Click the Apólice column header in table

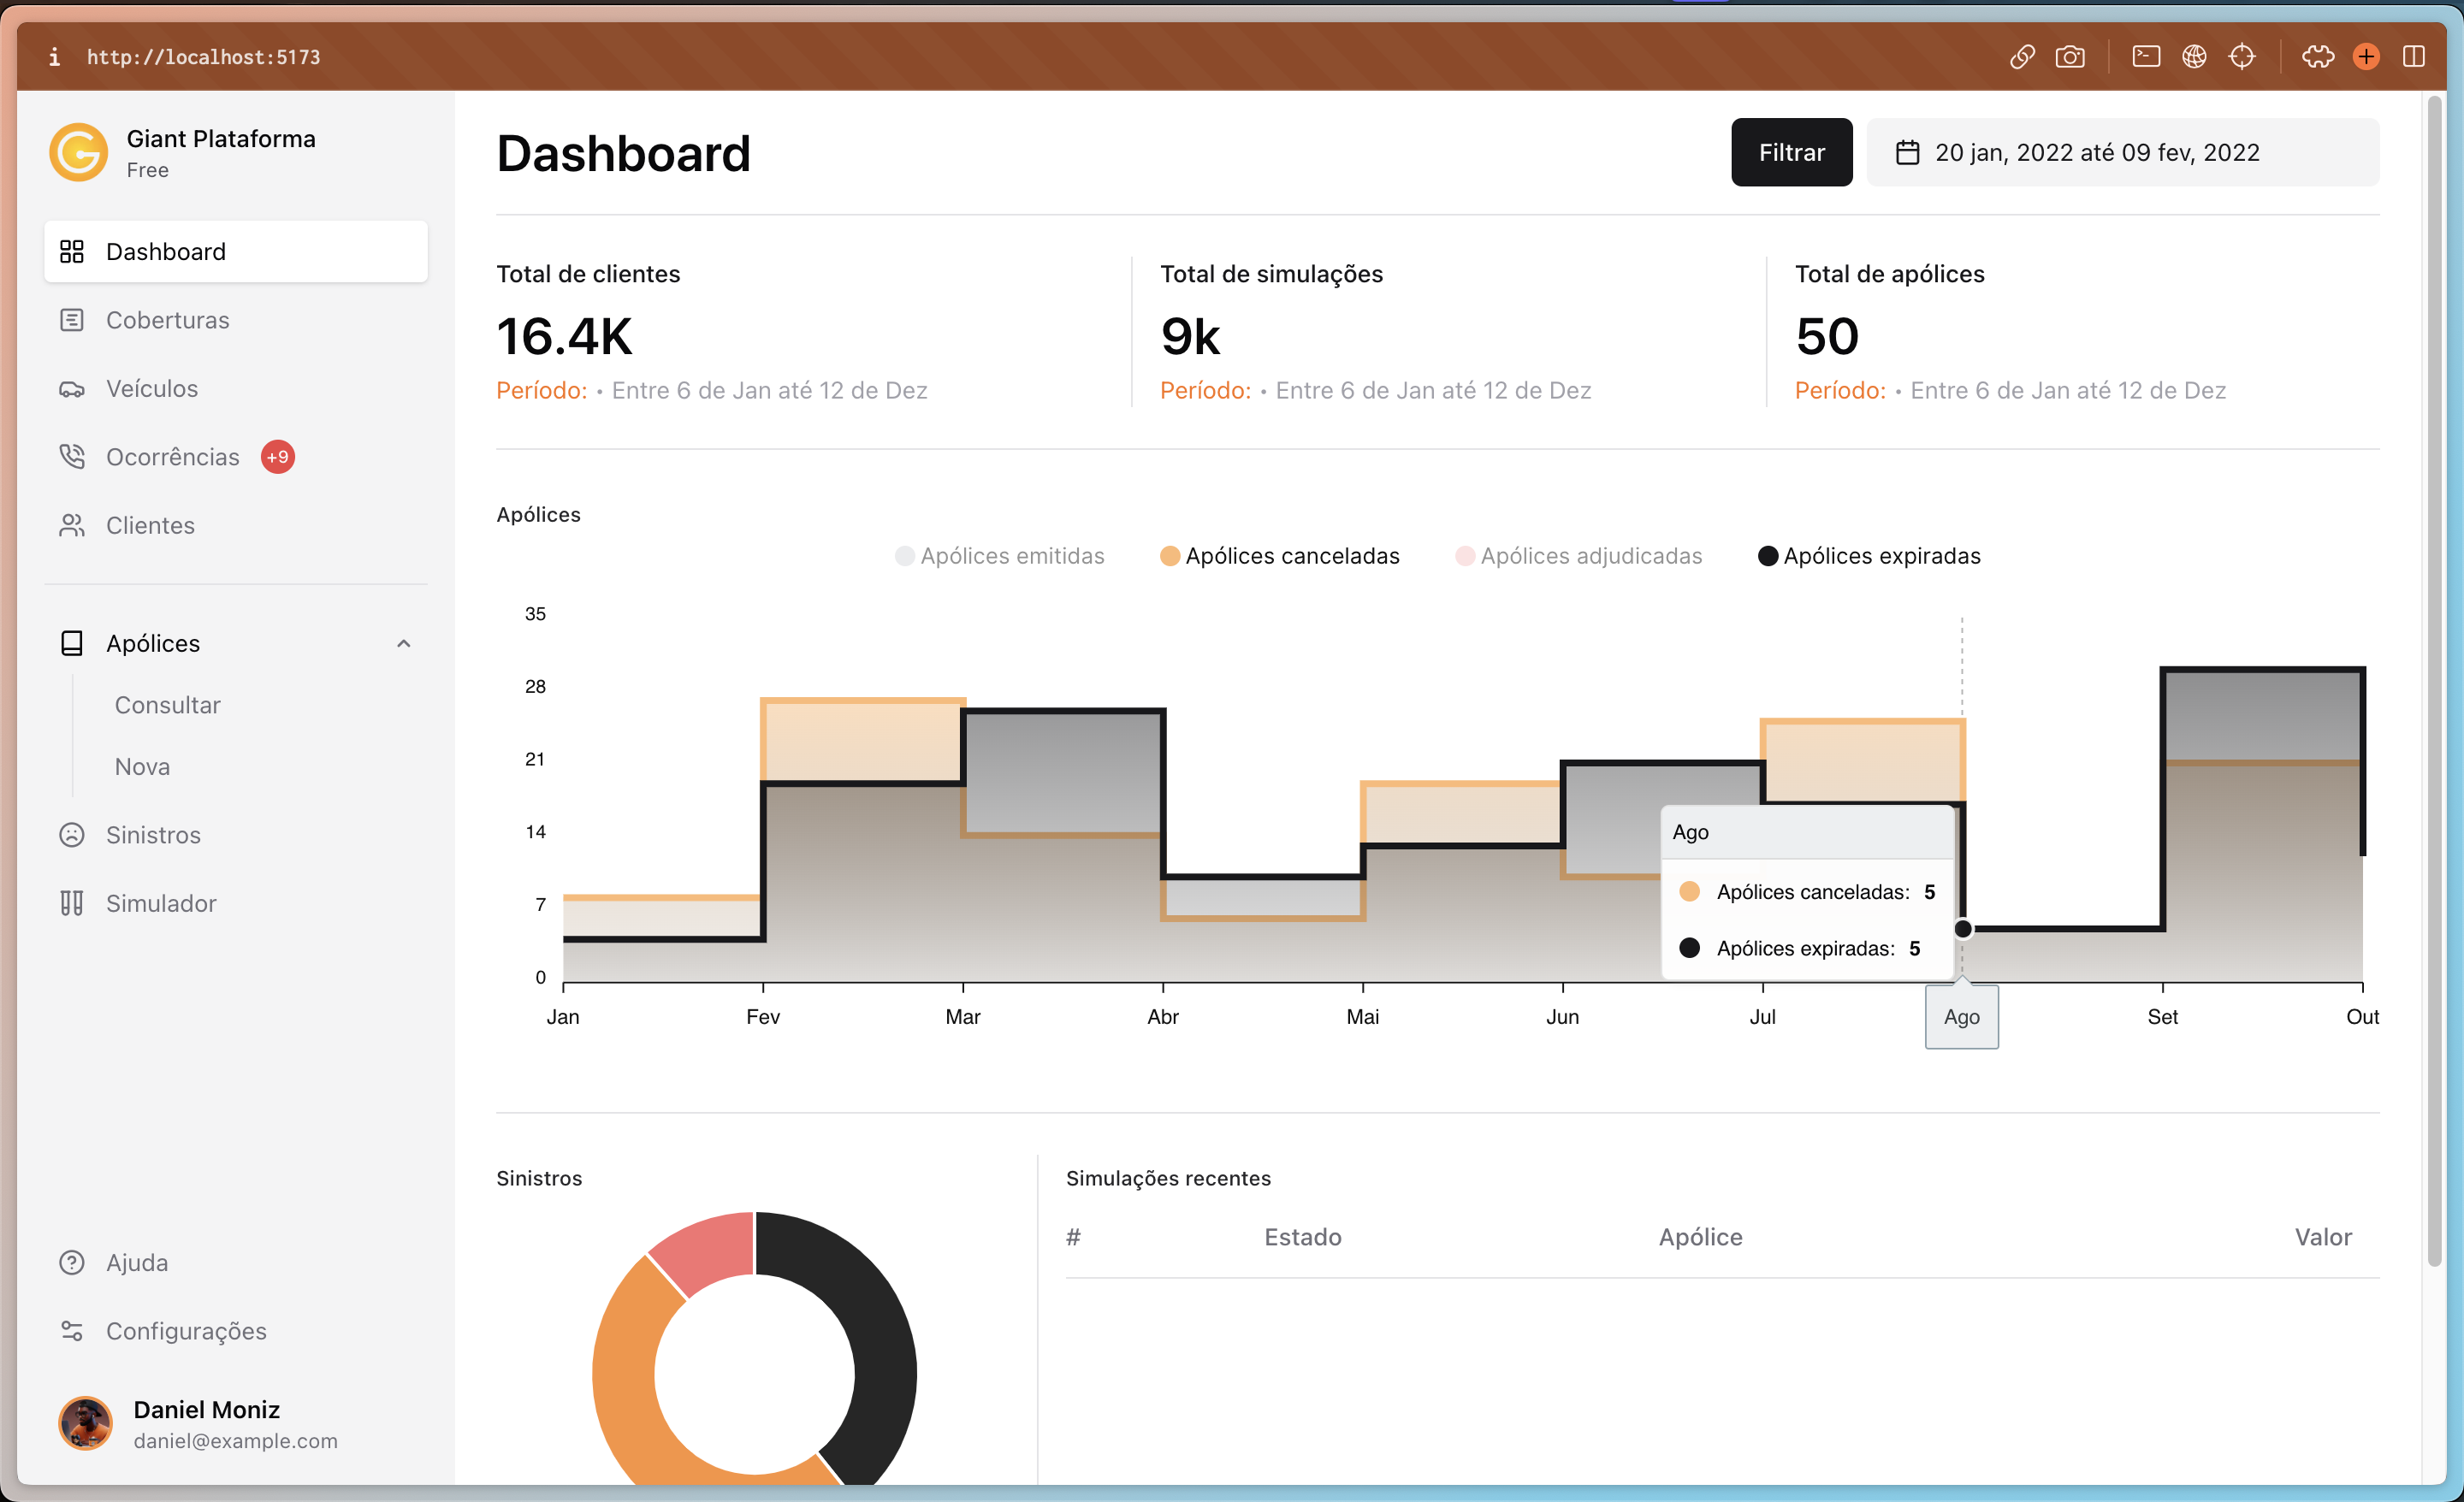point(1700,1237)
